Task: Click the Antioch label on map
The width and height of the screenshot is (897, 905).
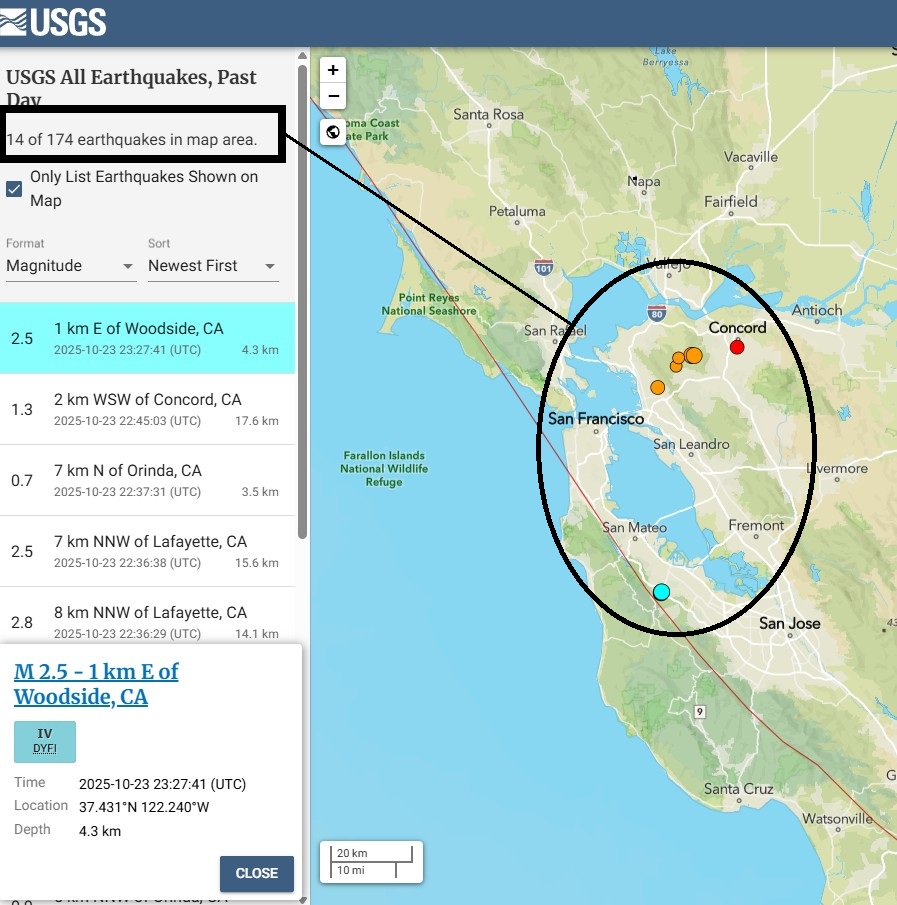Action: pyautogui.click(x=817, y=310)
